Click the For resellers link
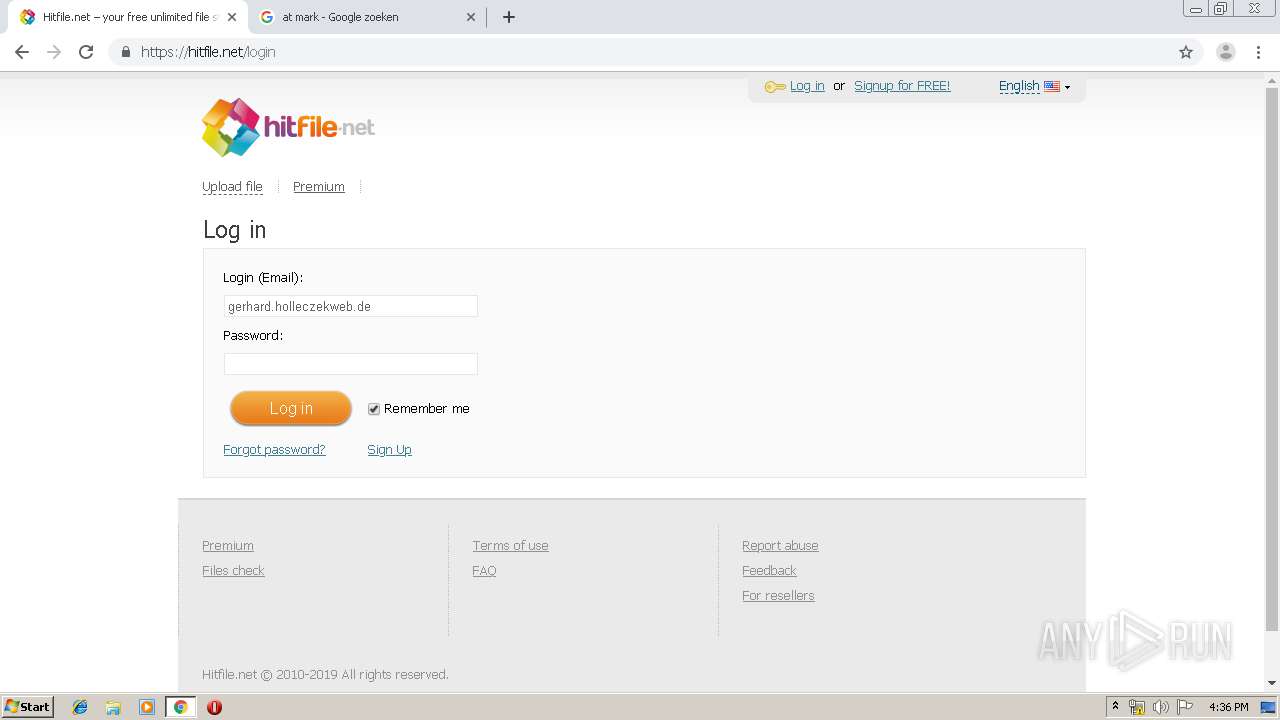The image size is (1280, 720). (778, 596)
